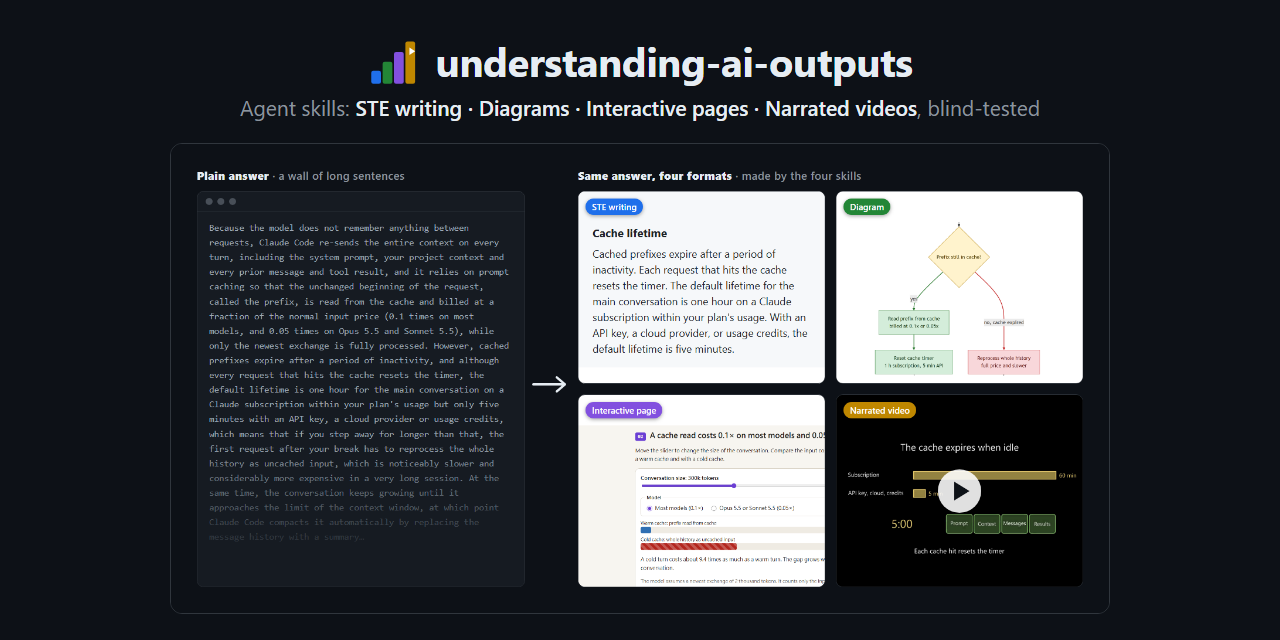Click the "Results" block in the video

(x=1042, y=523)
